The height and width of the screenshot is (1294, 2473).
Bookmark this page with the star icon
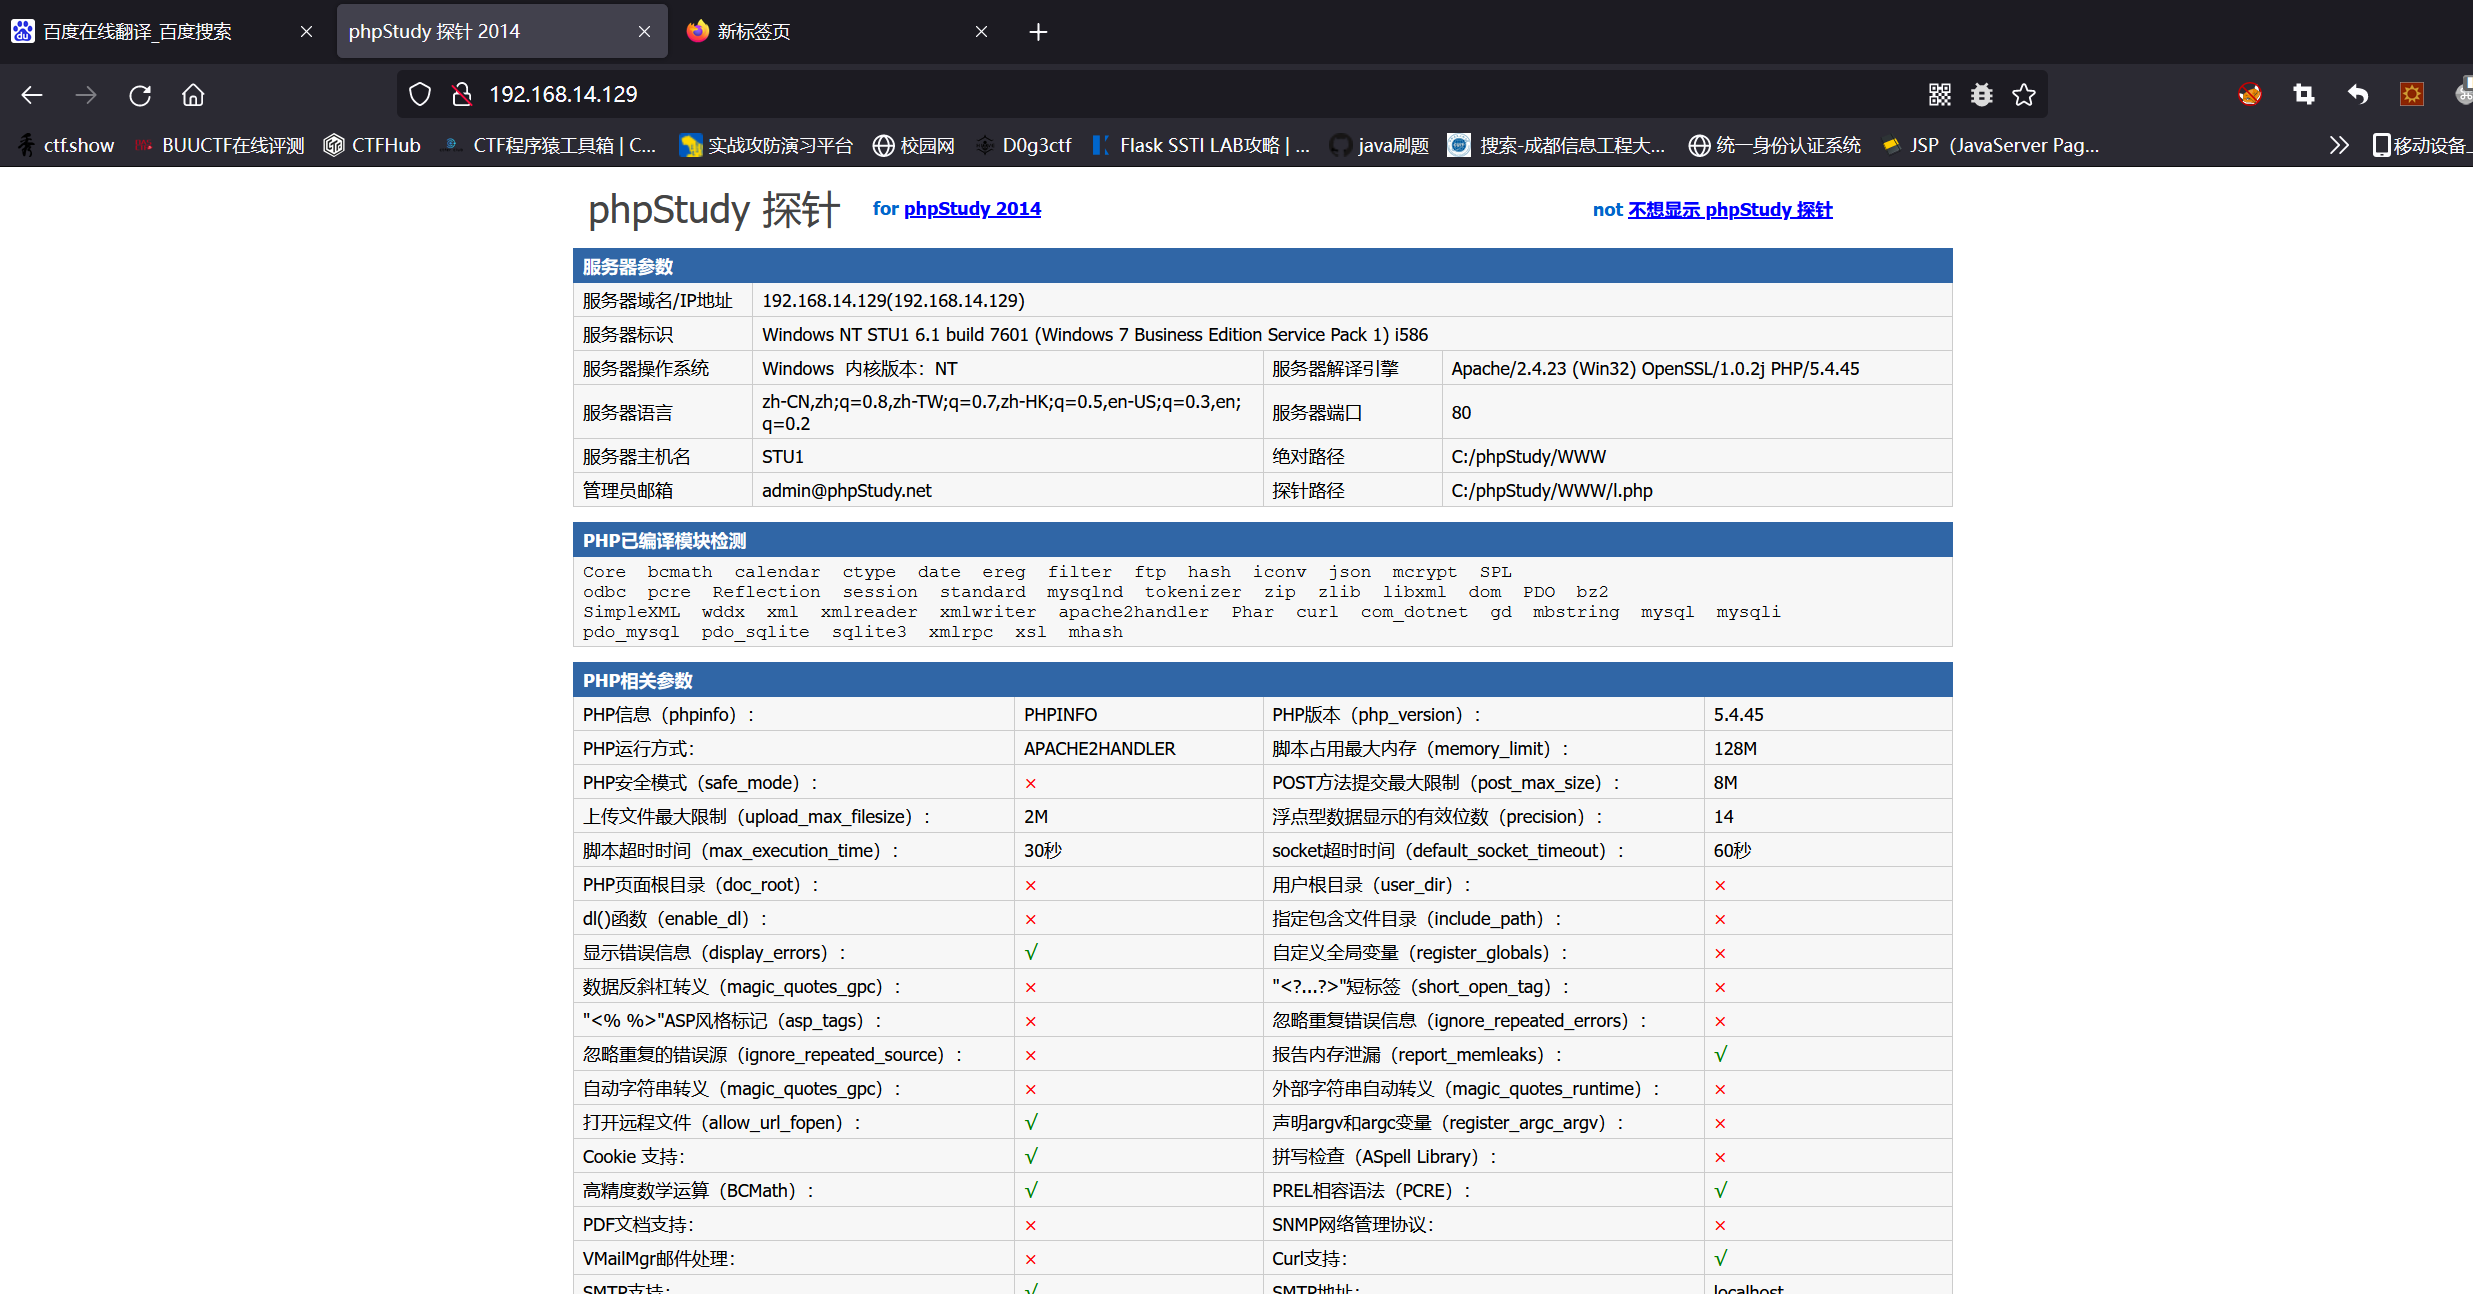point(2025,95)
